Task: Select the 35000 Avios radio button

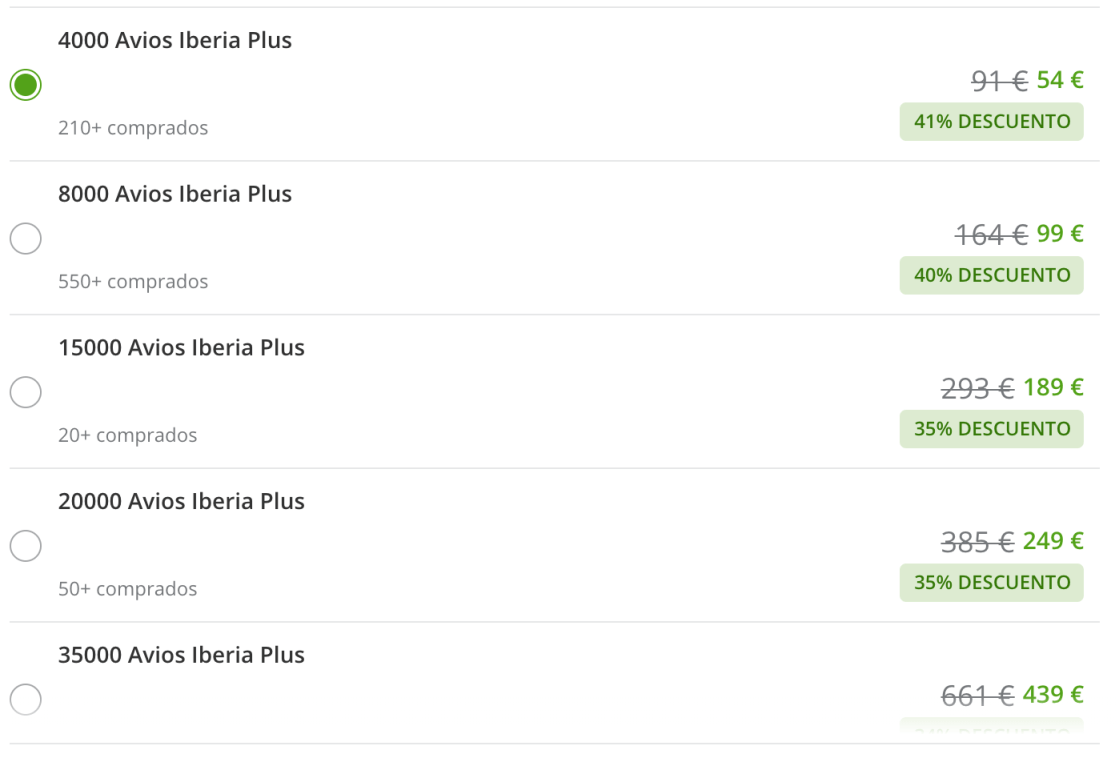Action: (25, 699)
